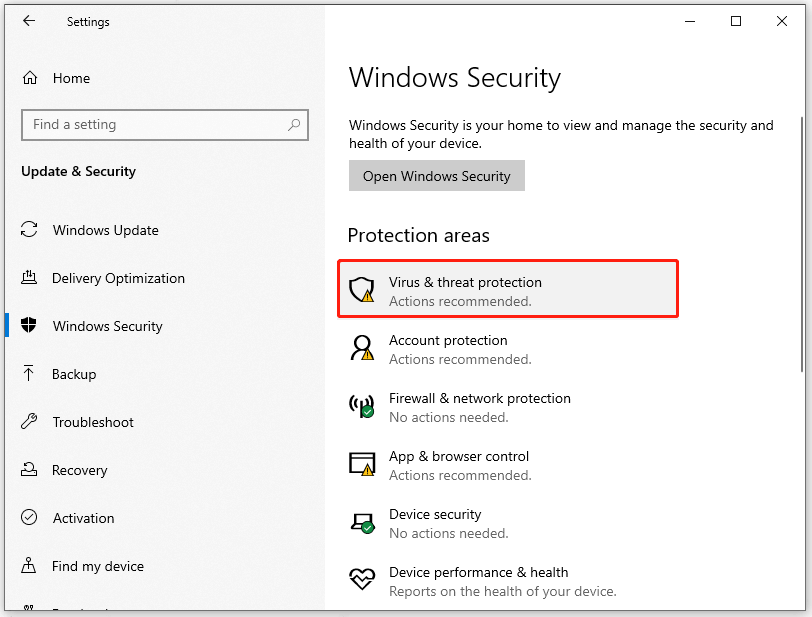Click the search magnifier icon
Screen dimensions: 812x617
[x=294, y=125]
